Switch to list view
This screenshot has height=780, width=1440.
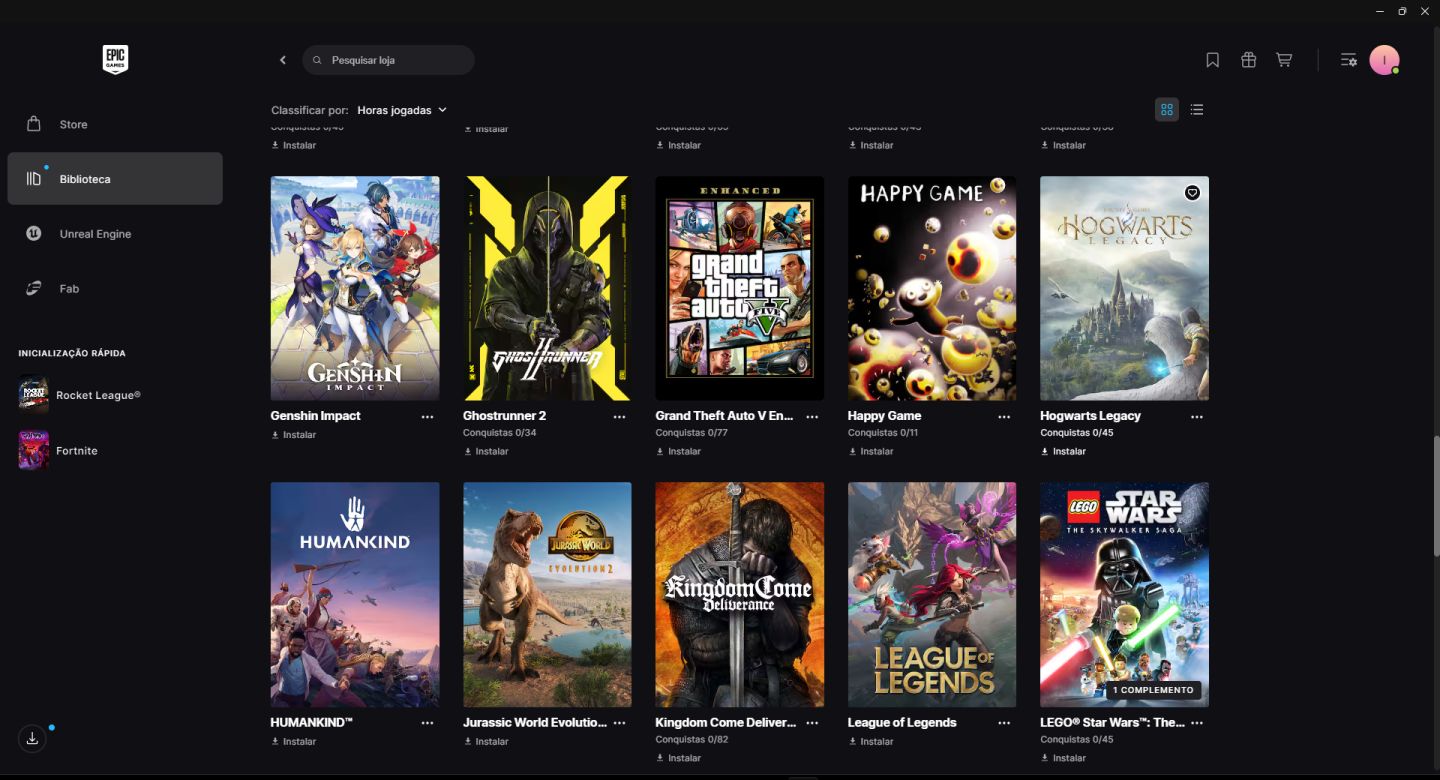[x=1197, y=110]
